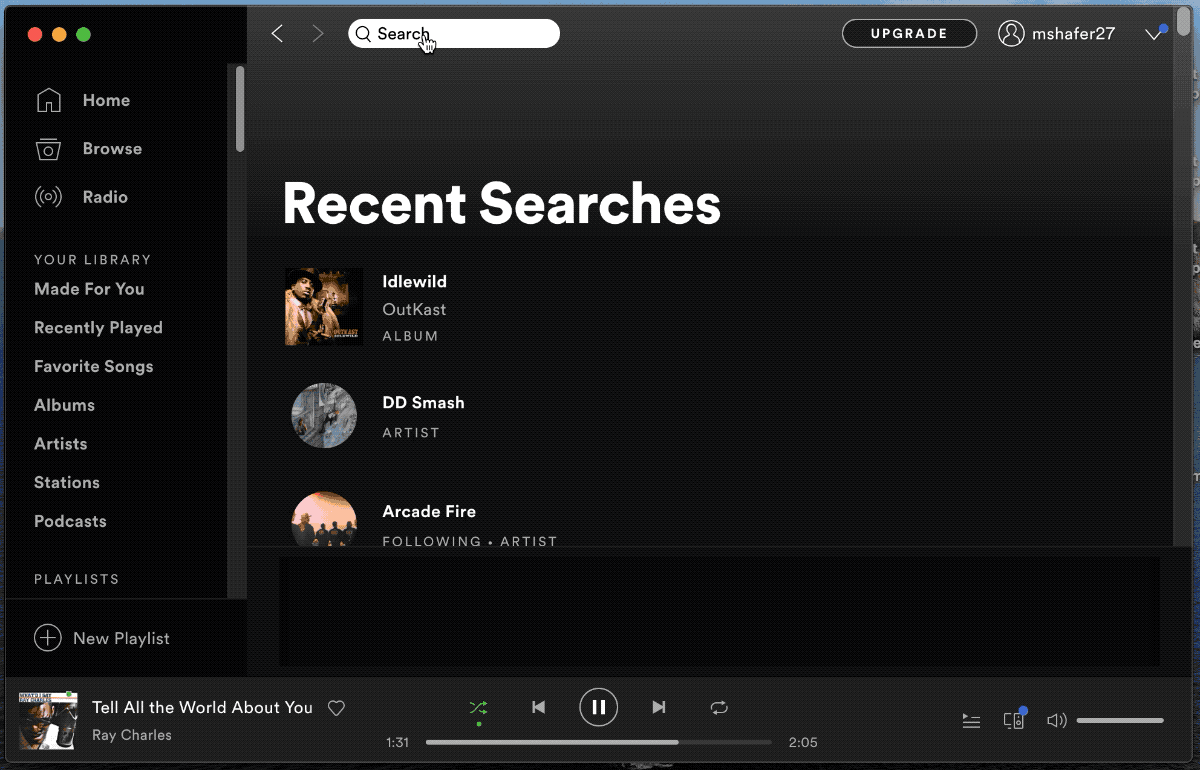The height and width of the screenshot is (770, 1200).
Task: Click the UPGRADE button
Action: point(909,33)
